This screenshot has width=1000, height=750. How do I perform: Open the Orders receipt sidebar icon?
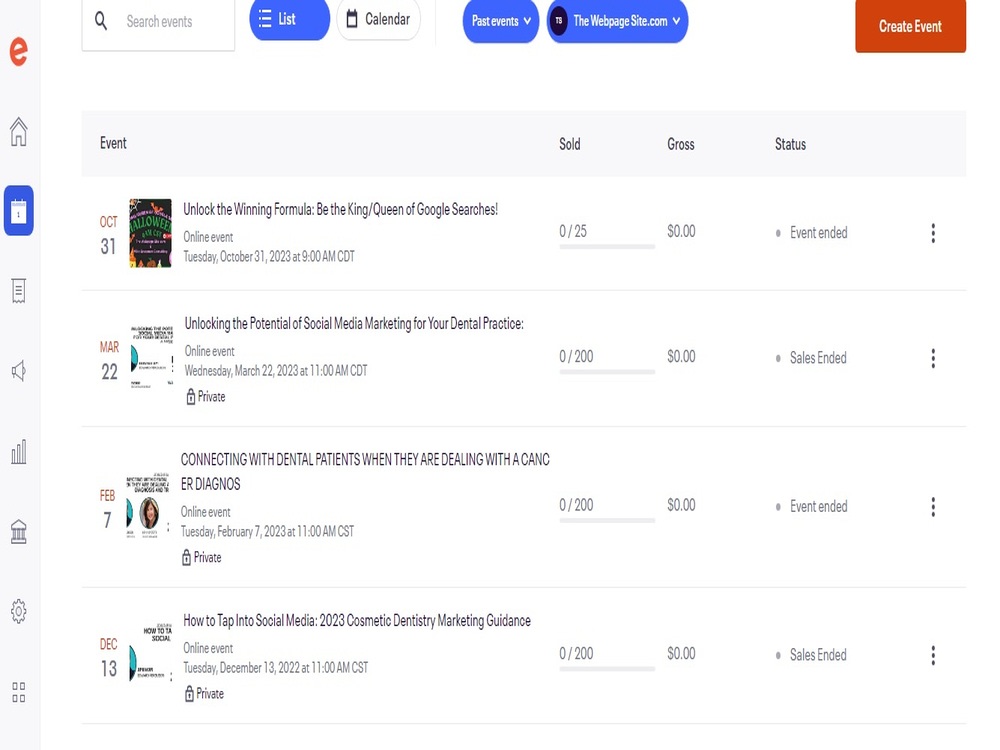18,291
